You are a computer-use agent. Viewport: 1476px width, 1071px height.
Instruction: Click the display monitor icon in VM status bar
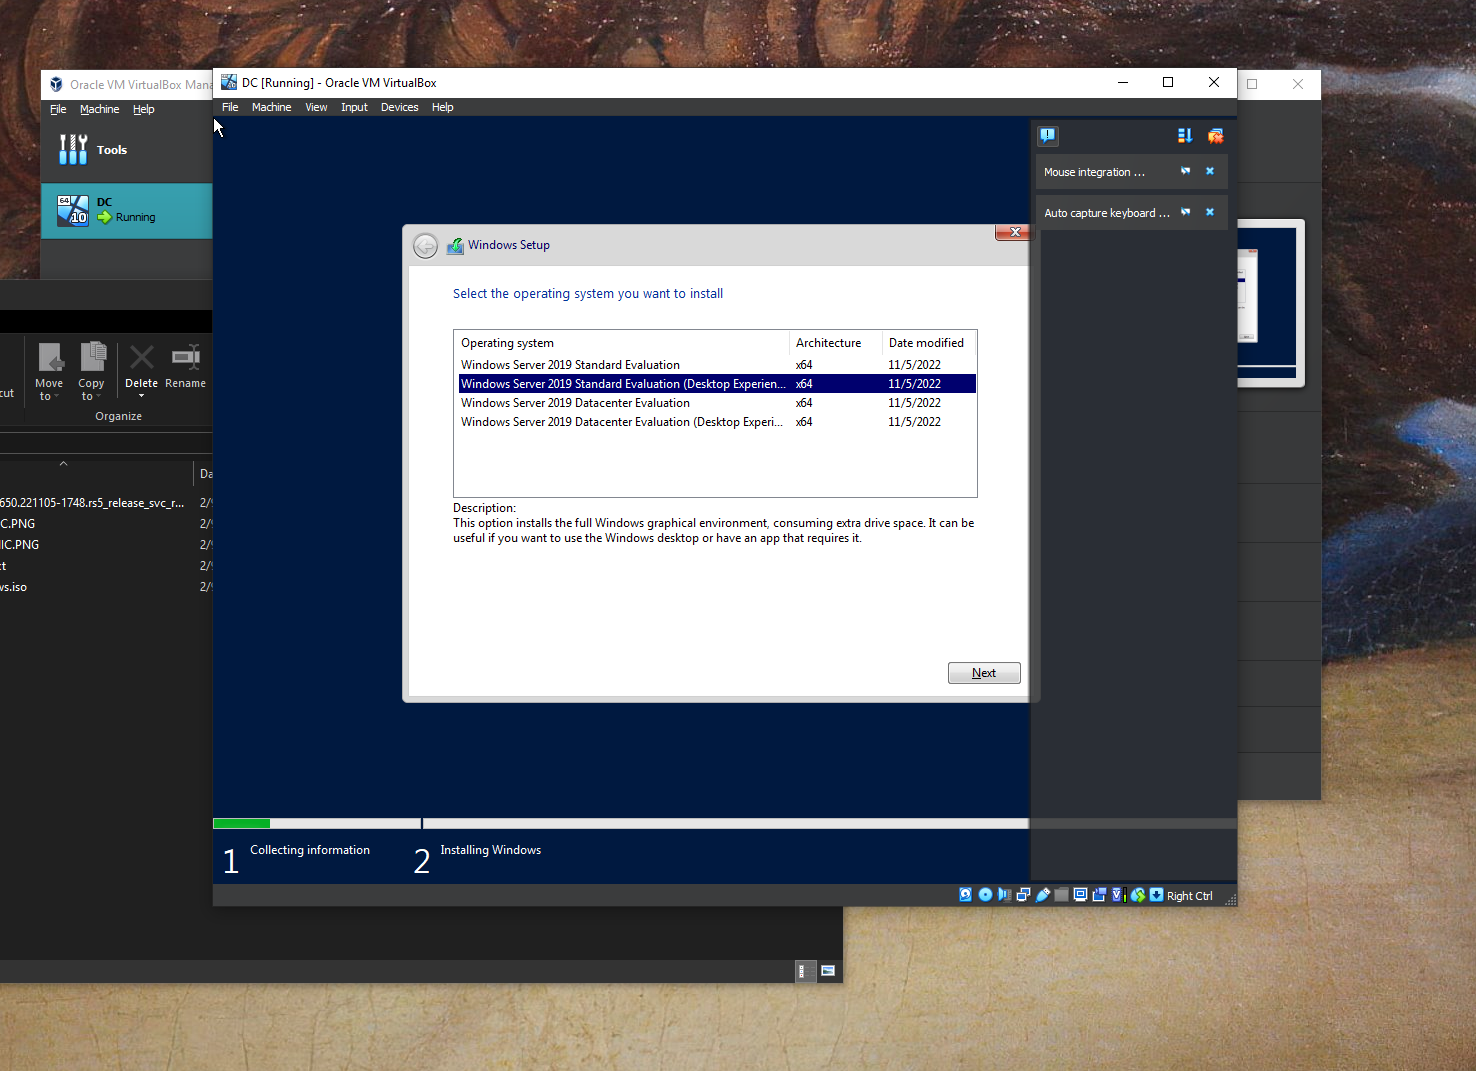click(1080, 895)
